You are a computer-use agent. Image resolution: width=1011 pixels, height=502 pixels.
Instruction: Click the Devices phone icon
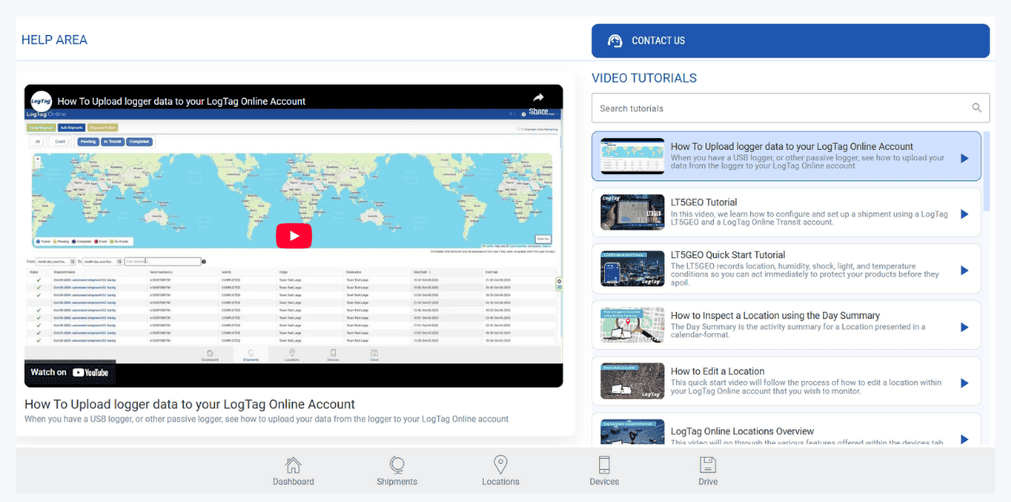pyautogui.click(x=604, y=465)
